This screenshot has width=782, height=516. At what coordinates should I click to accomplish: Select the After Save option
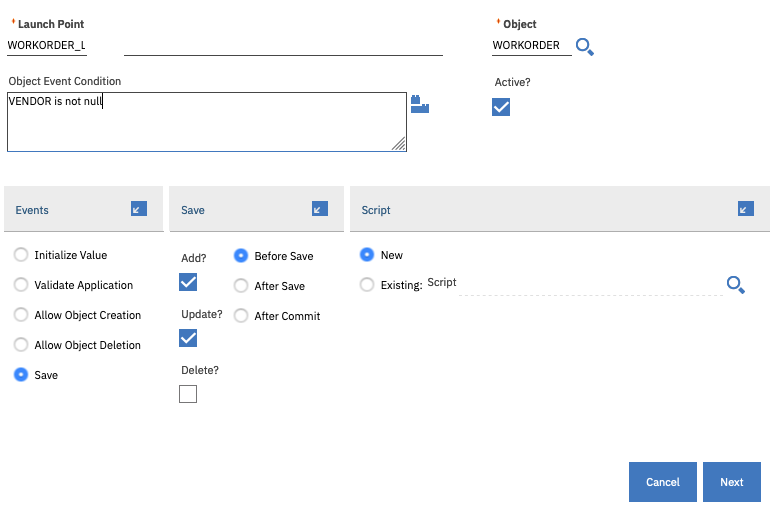point(241,286)
